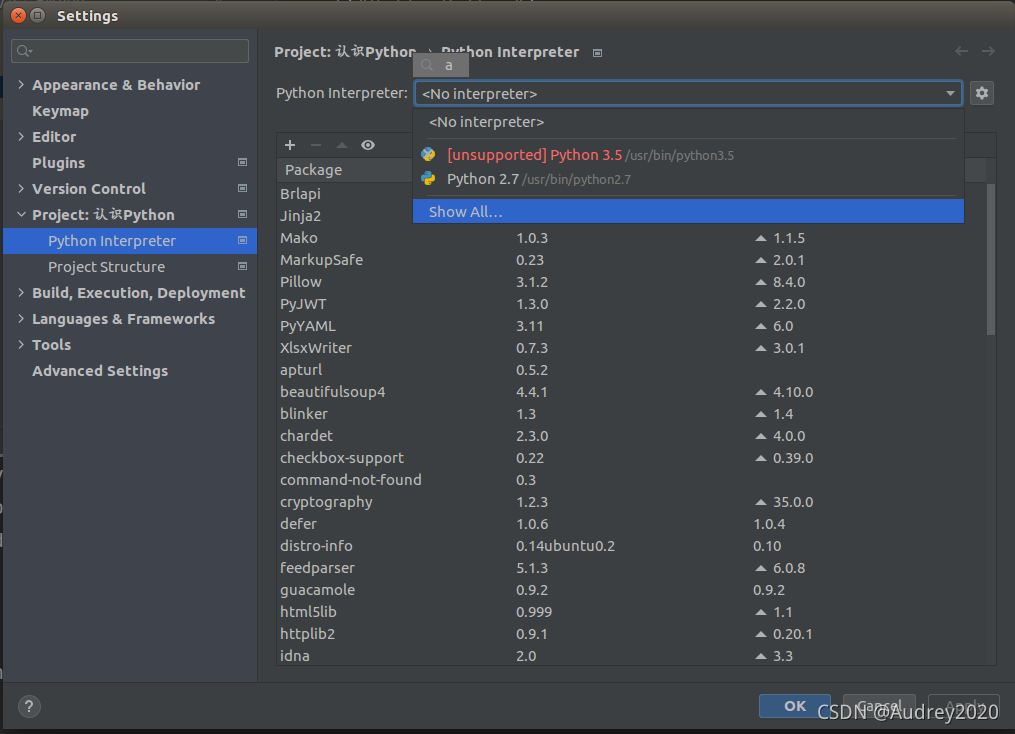Click the uninstall package minus icon
The image size is (1015, 734).
[x=316, y=145]
